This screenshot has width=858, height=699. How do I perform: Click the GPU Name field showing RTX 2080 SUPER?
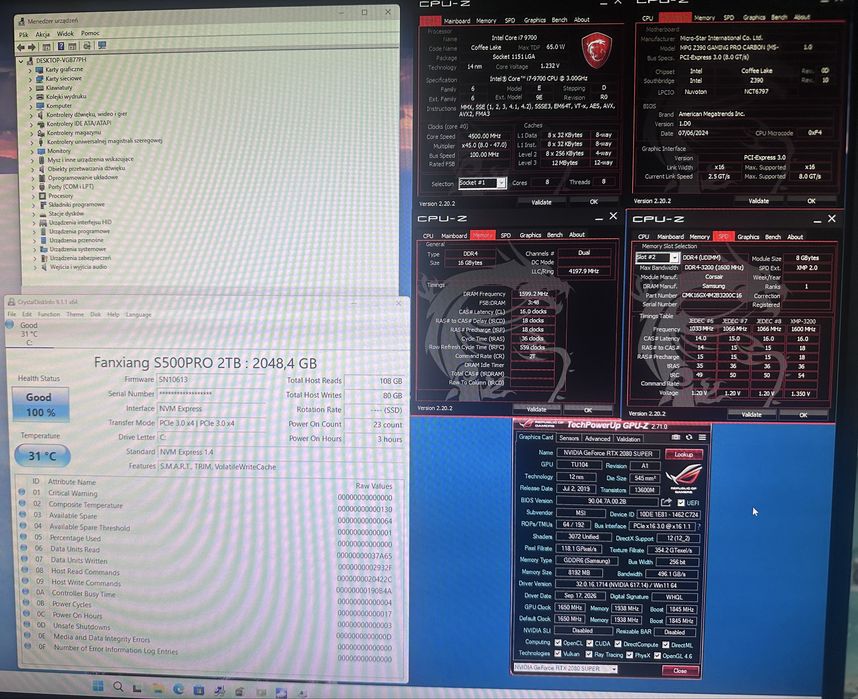click(608, 453)
